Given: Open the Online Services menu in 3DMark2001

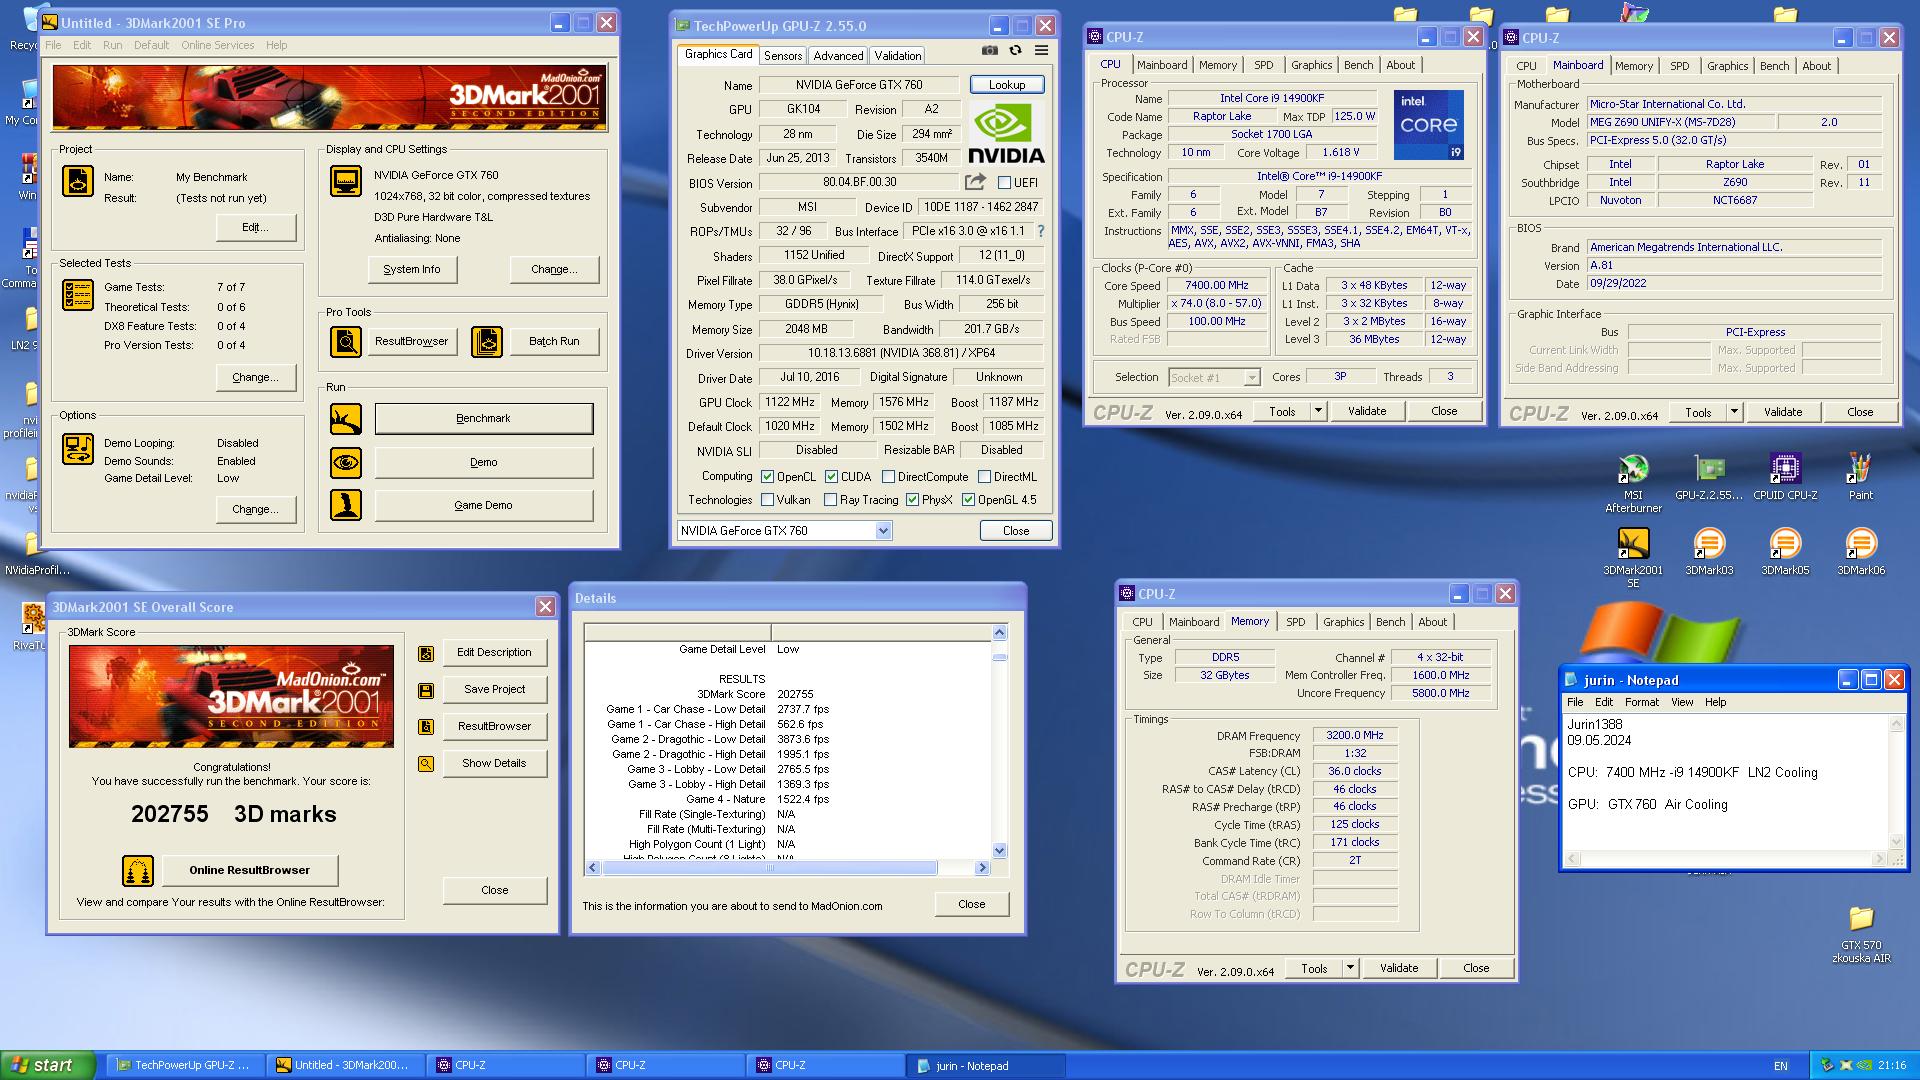Looking at the screenshot, I should (x=217, y=45).
